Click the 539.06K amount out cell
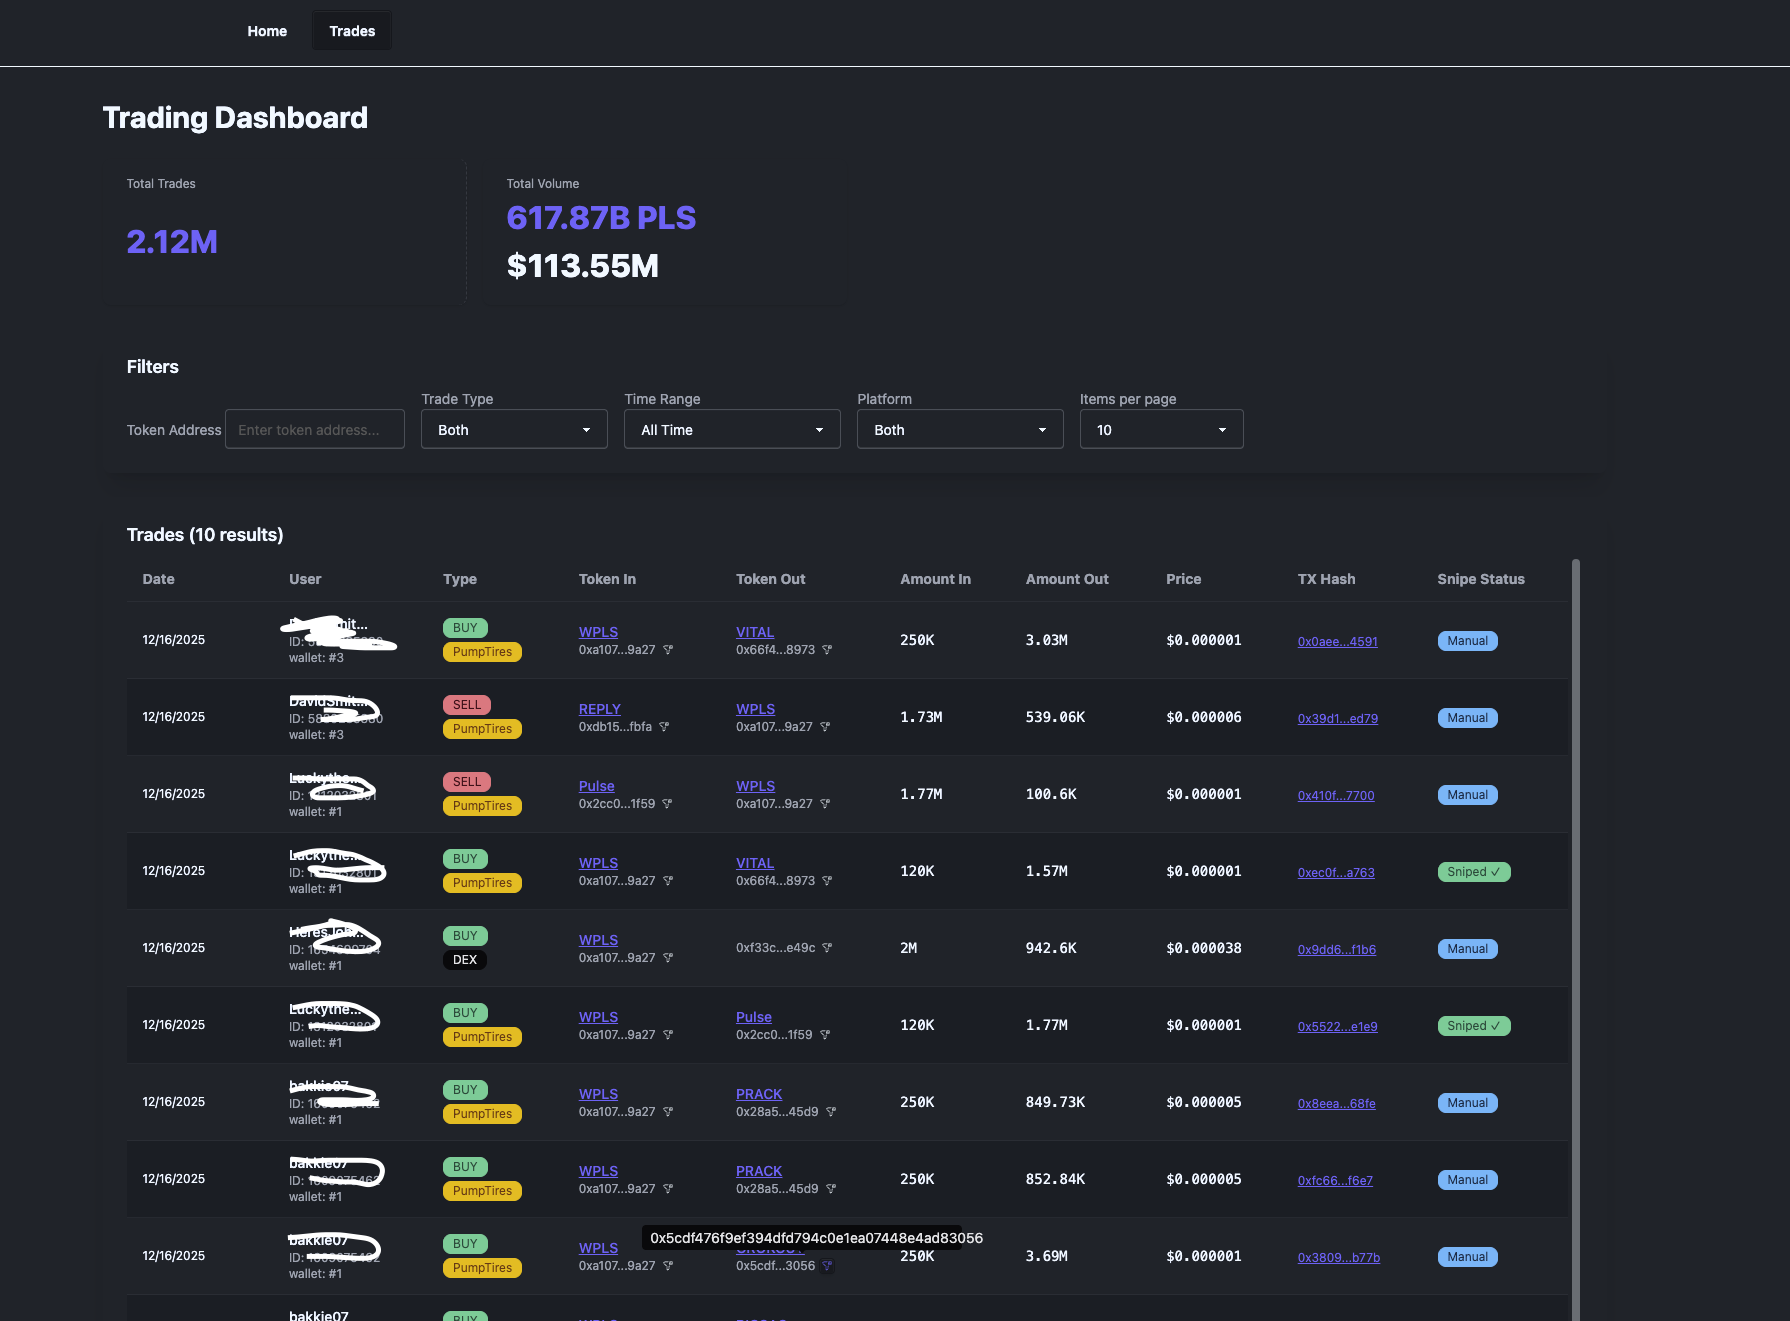 pyautogui.click(x=1055, y=717)
